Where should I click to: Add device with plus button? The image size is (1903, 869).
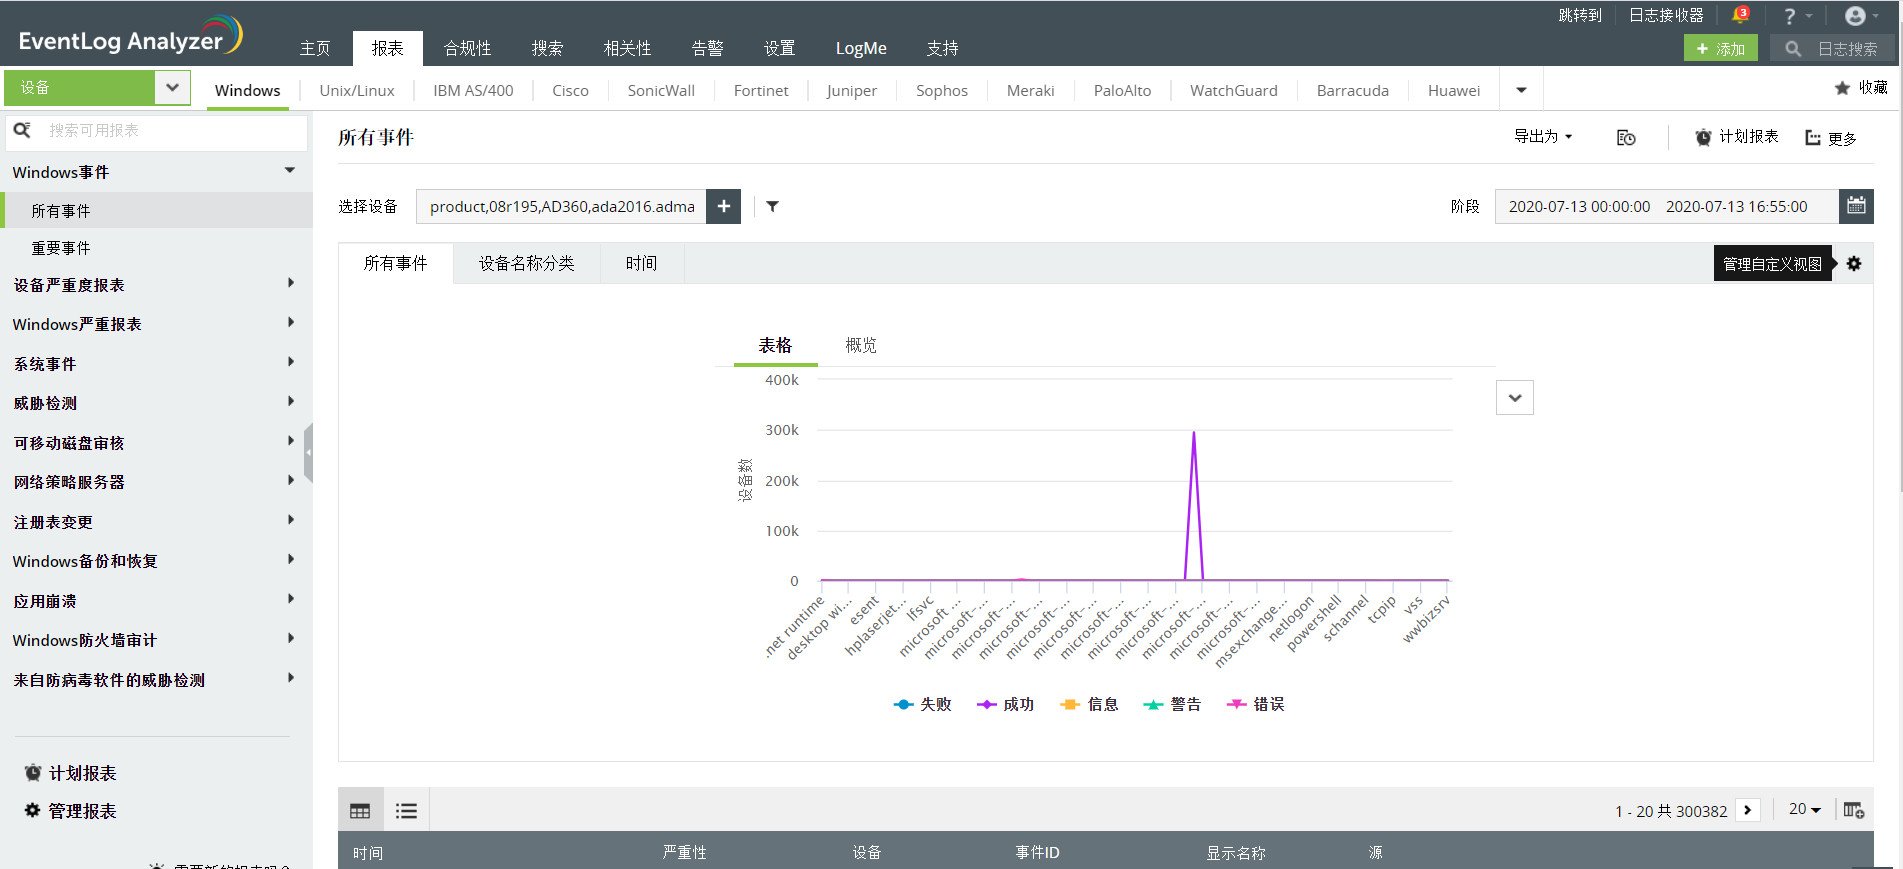[723, 206]
